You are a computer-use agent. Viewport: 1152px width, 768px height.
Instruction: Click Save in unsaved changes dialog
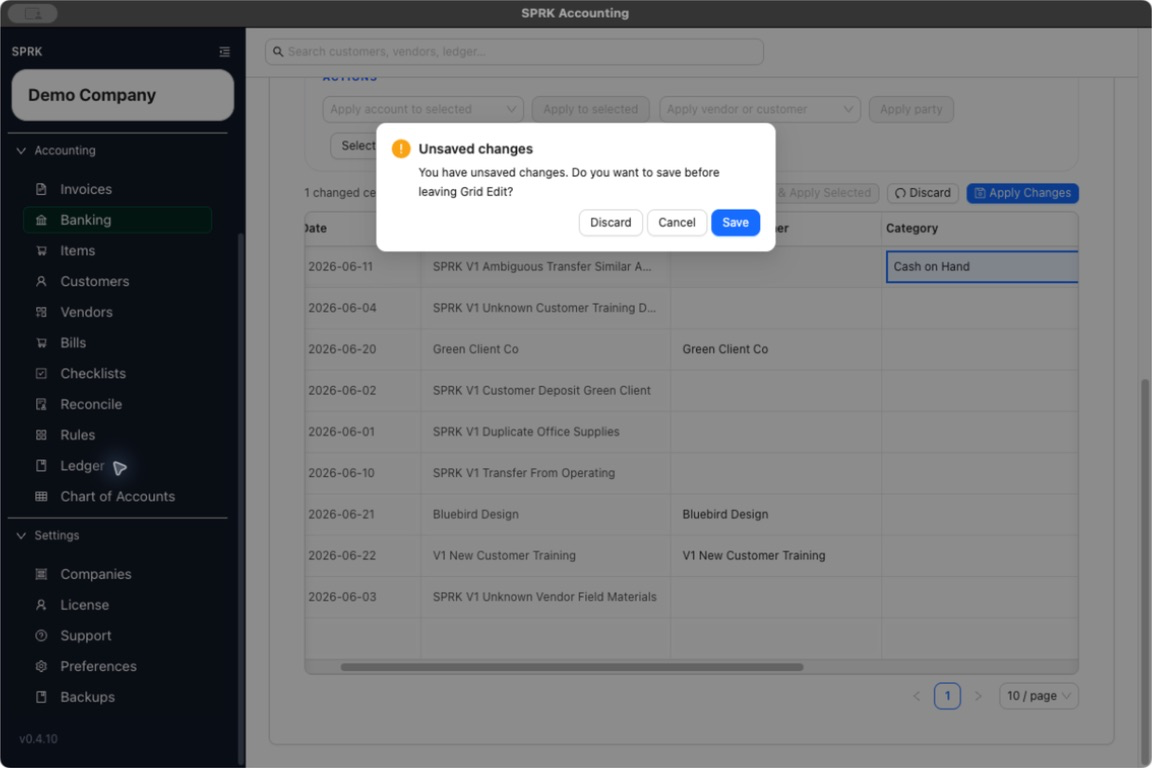point(735,223)
